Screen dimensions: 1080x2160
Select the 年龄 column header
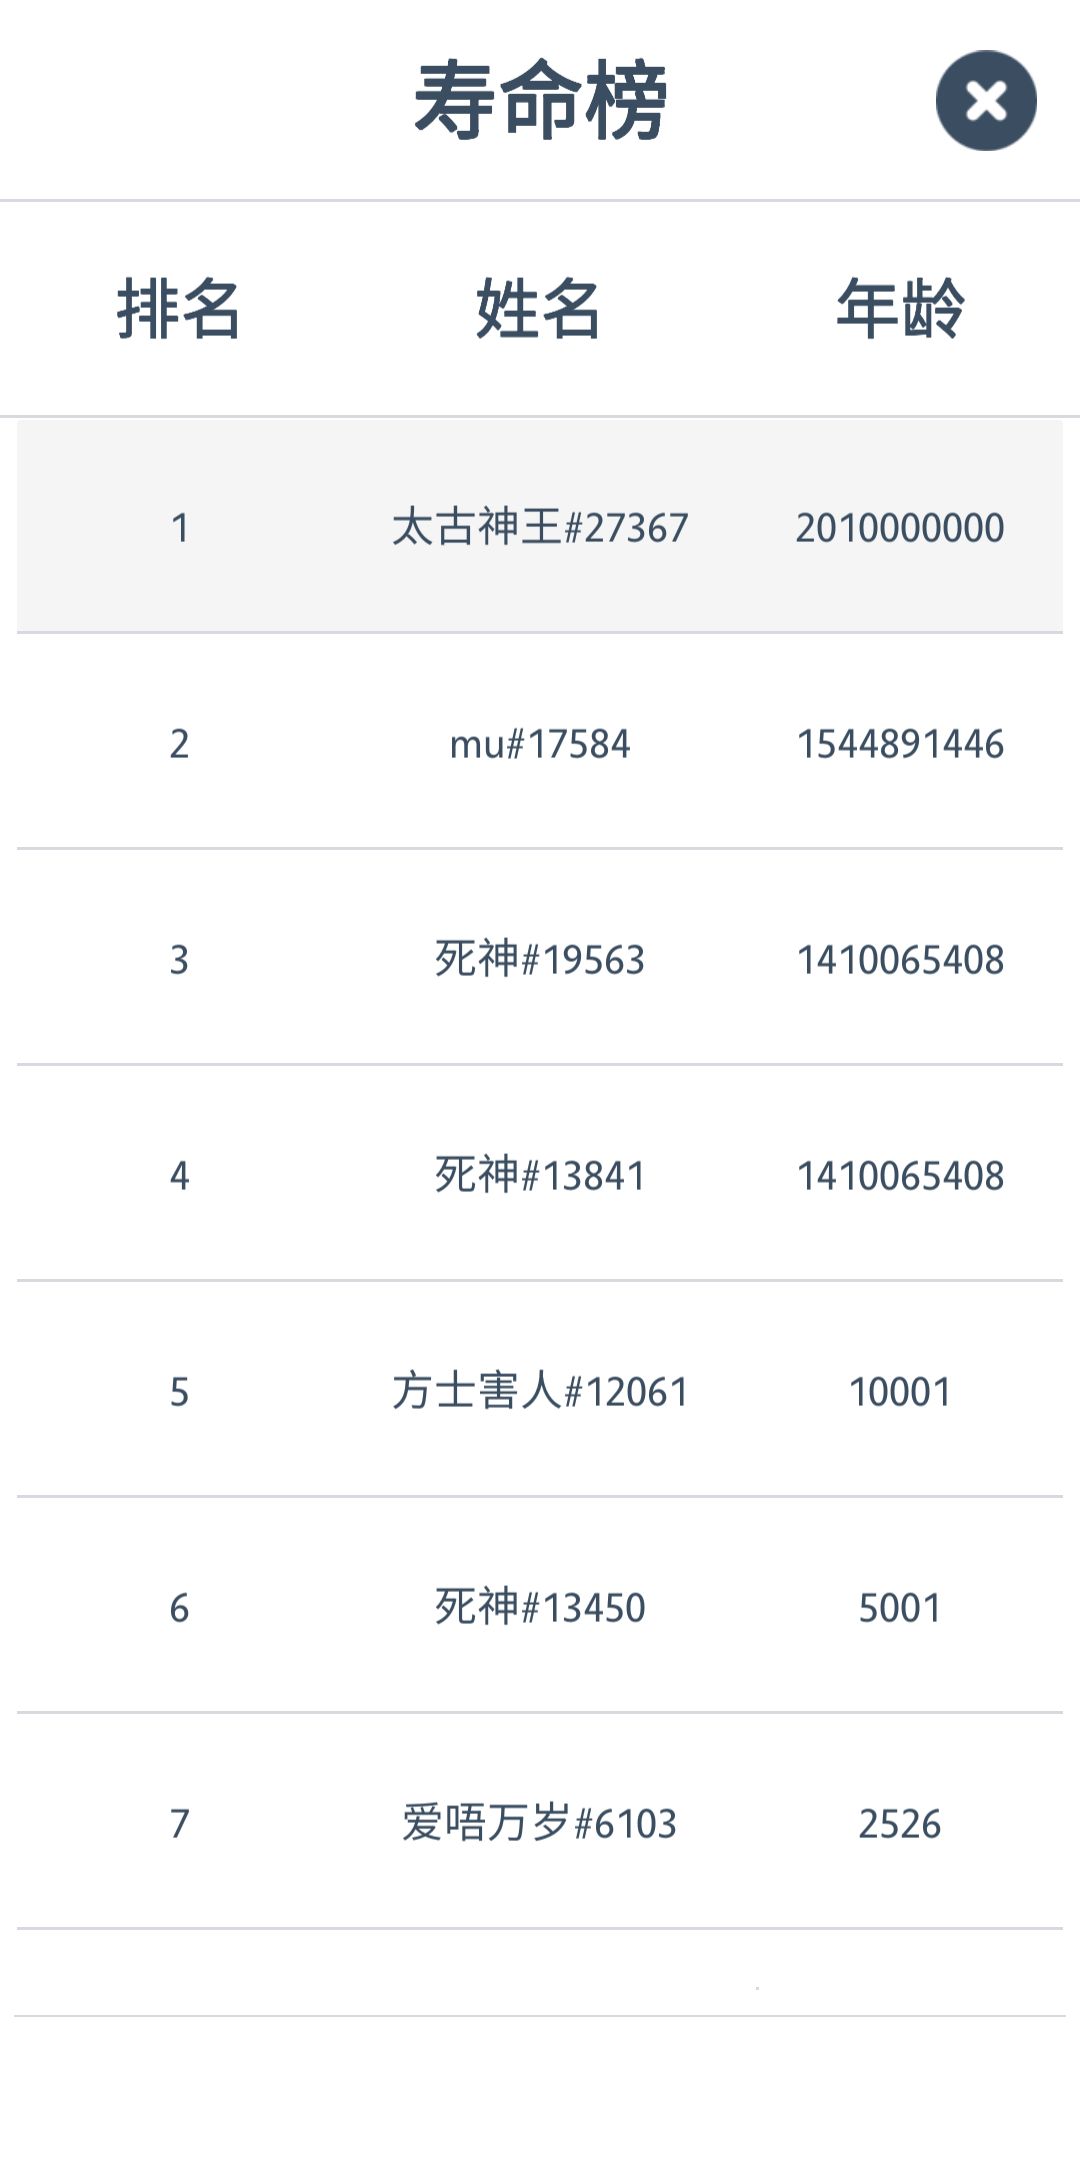900,308
